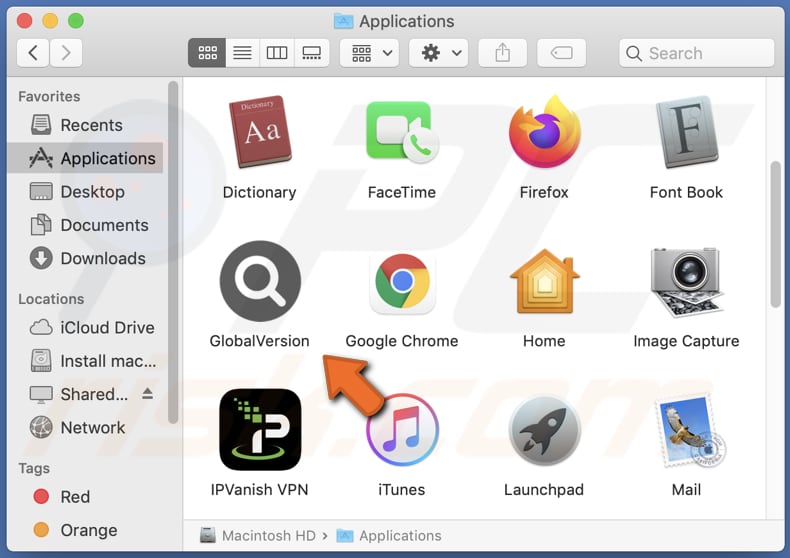790x558 pixels.
Task: Click the Google Chrome app icon
Action: (x=402, y=282)
